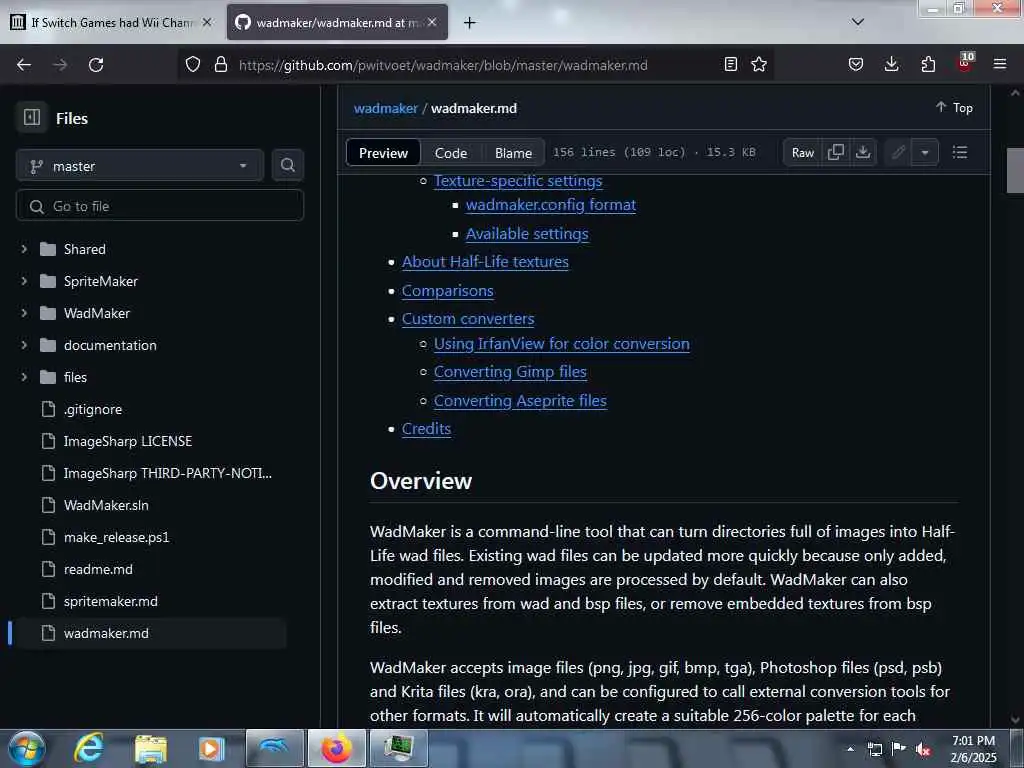This screenshot has height=768, width=1024.
Task: Open .gitignore file in tree
Action: point(93,409)
